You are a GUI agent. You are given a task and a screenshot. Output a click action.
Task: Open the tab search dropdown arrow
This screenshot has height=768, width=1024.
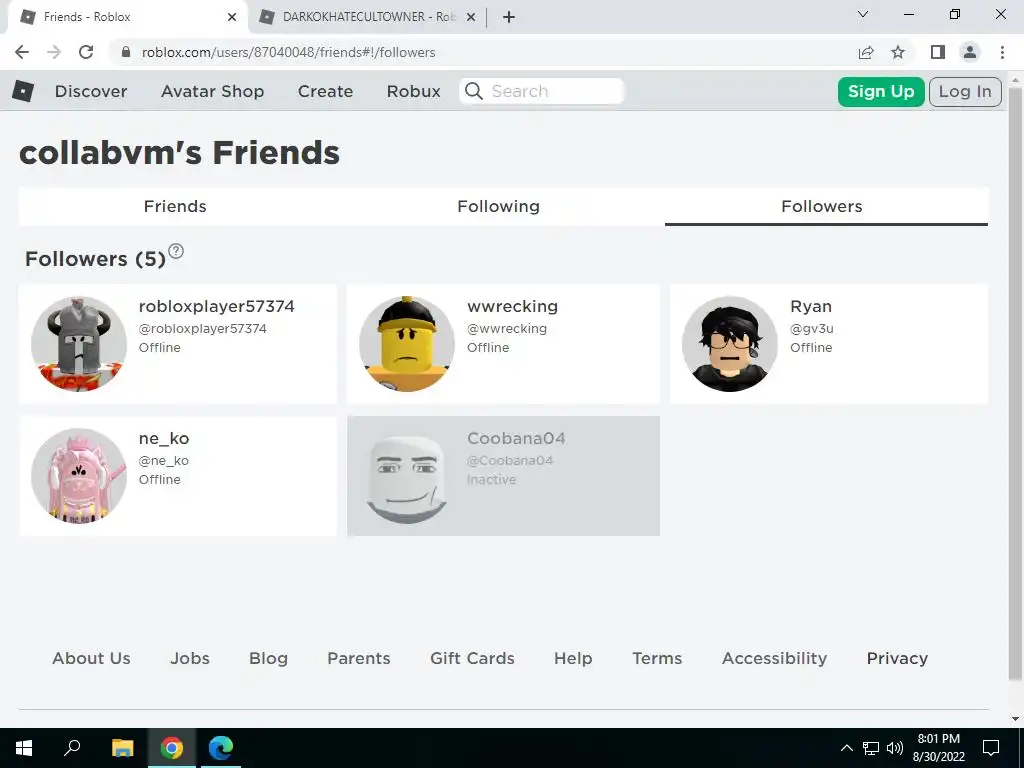tap(863, 14)
